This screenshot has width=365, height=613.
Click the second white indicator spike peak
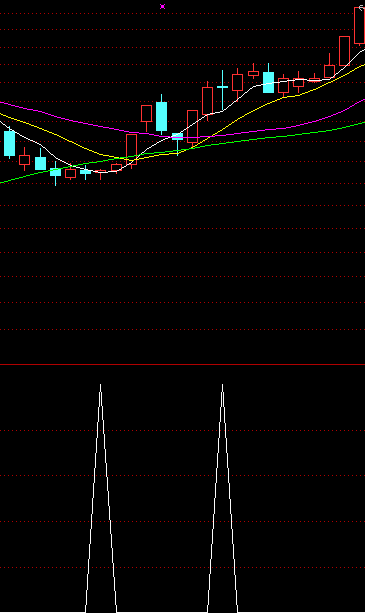click(x=222, y=386)
